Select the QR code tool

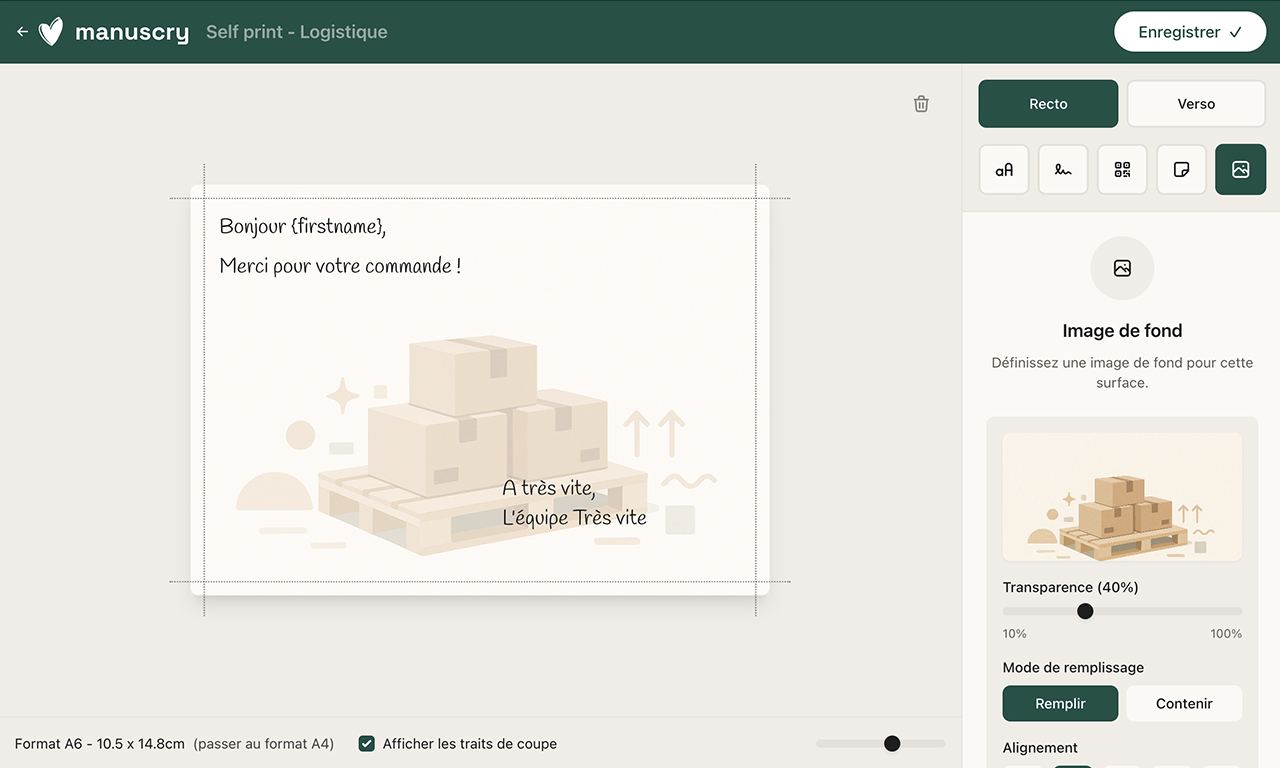(x=1122, y=169)
